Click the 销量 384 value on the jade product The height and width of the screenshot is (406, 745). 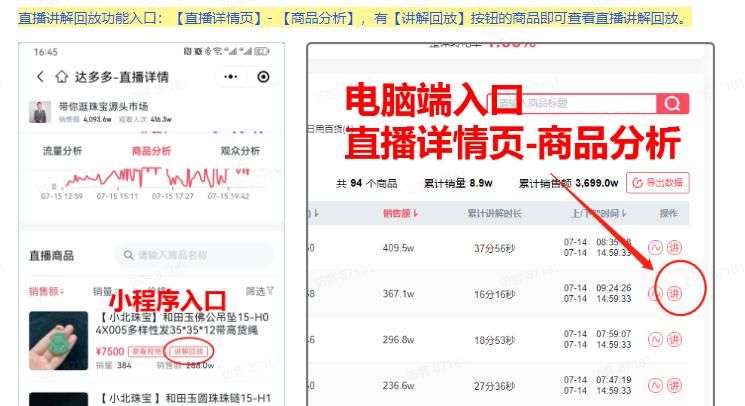(x=114, y=365)
